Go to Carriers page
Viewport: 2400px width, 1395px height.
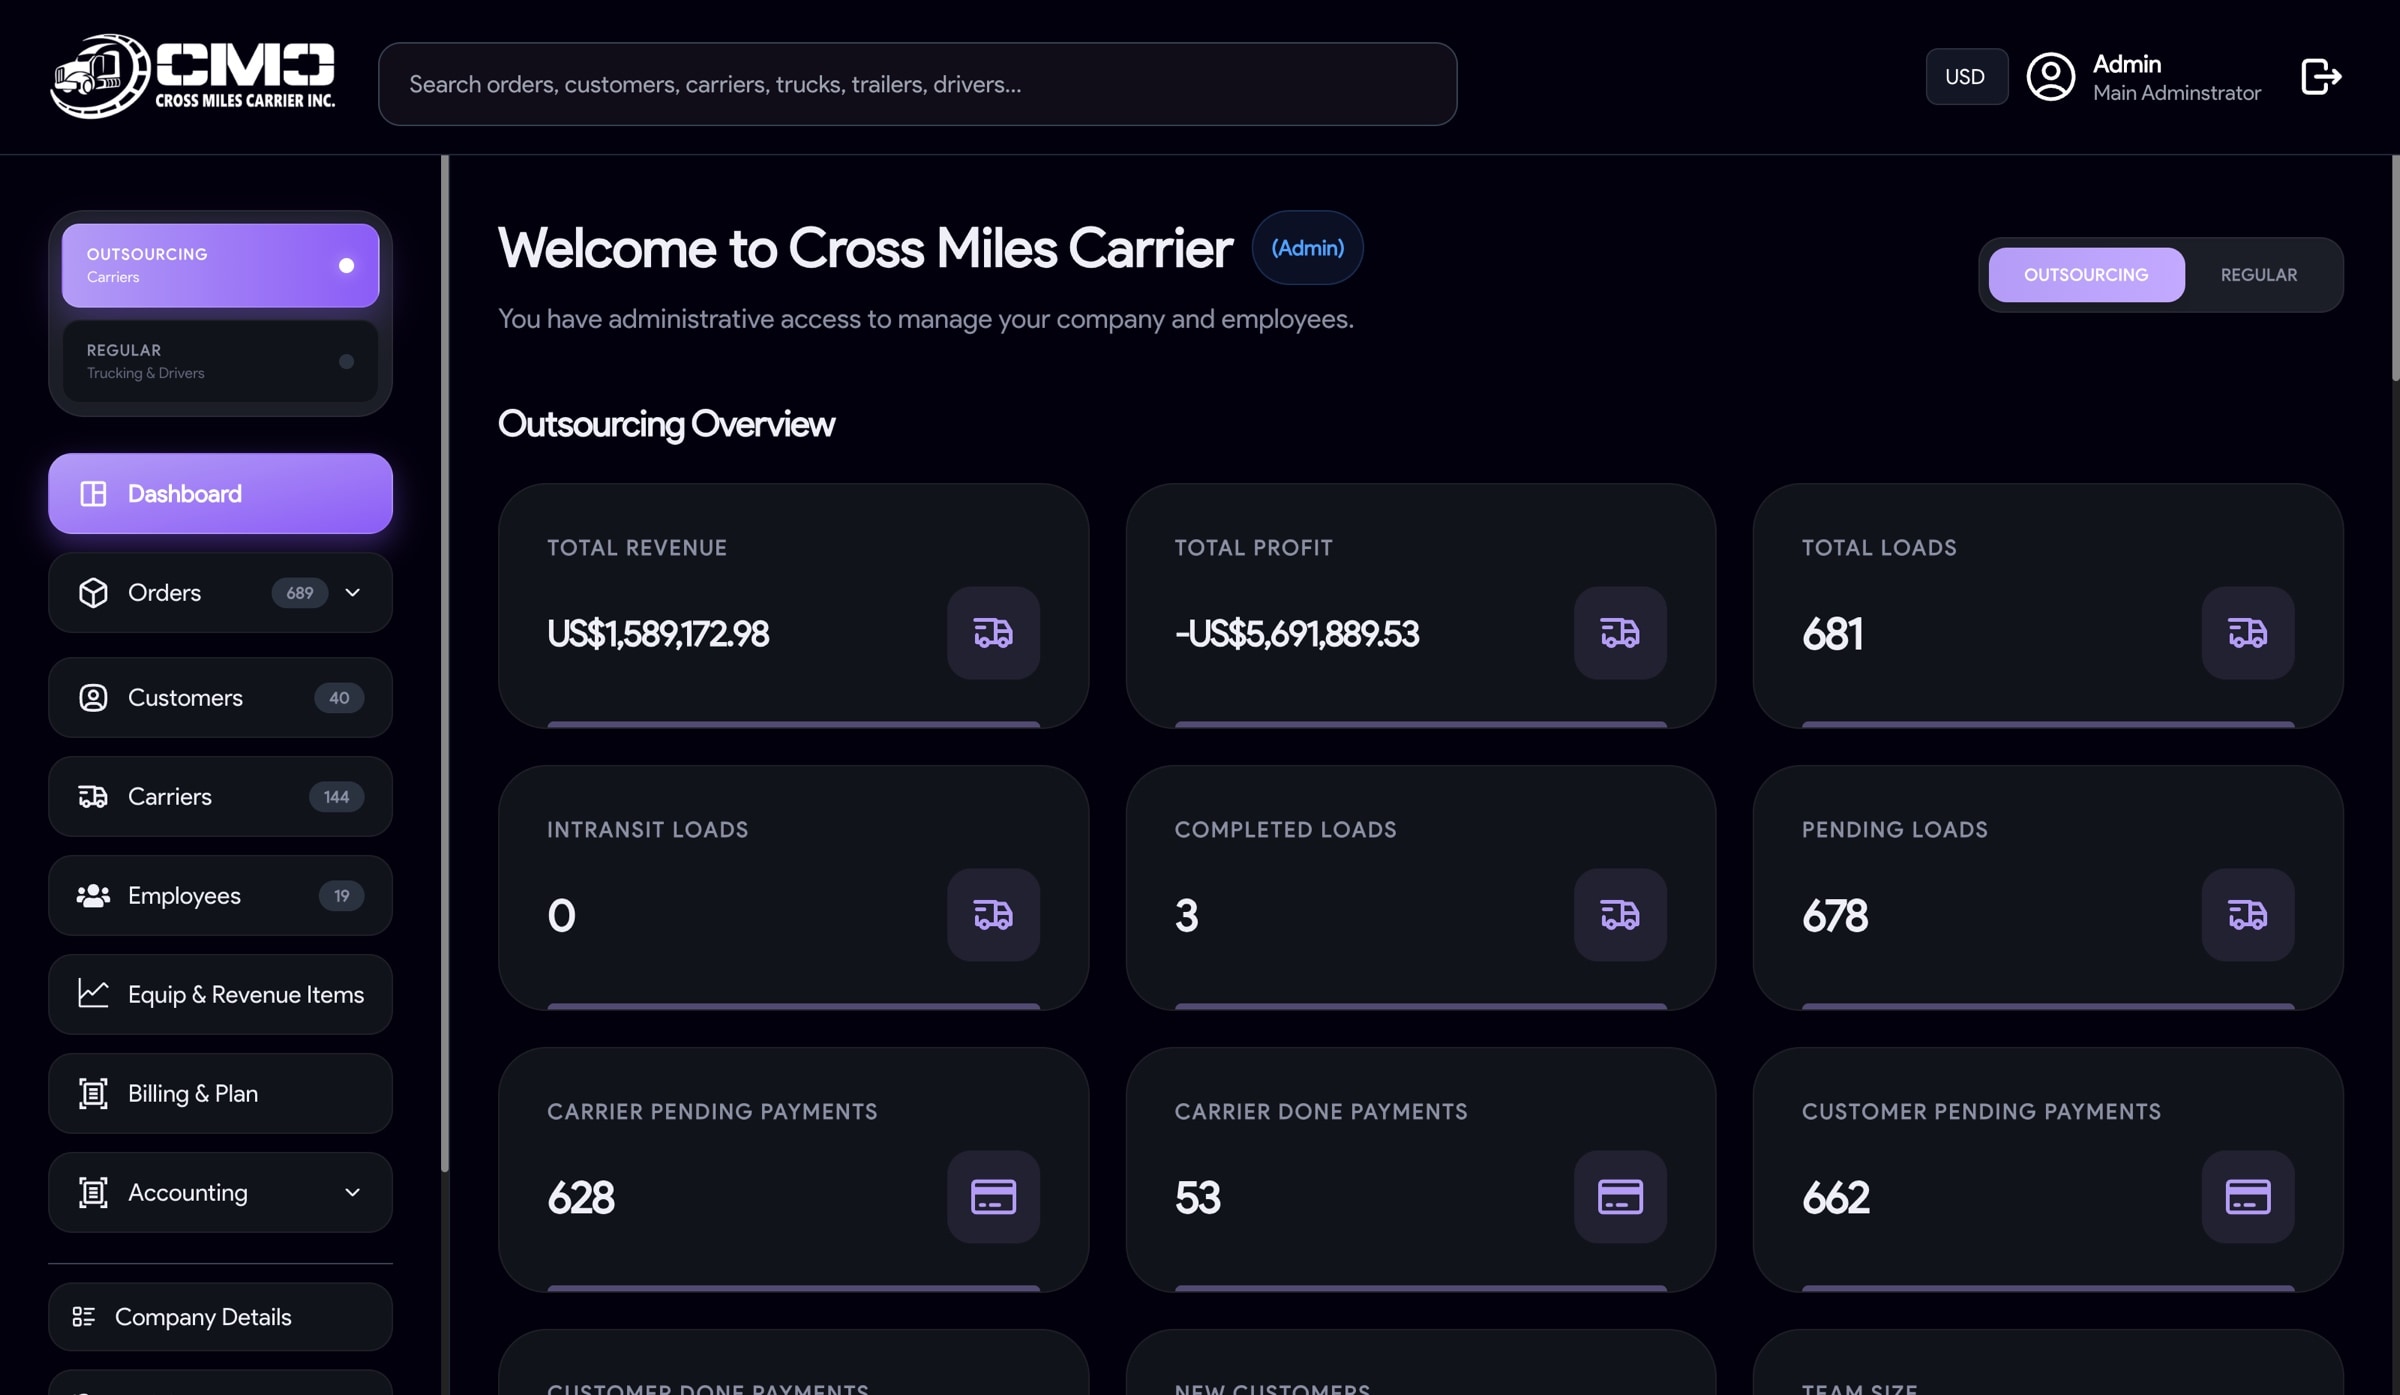coord(220,797)
